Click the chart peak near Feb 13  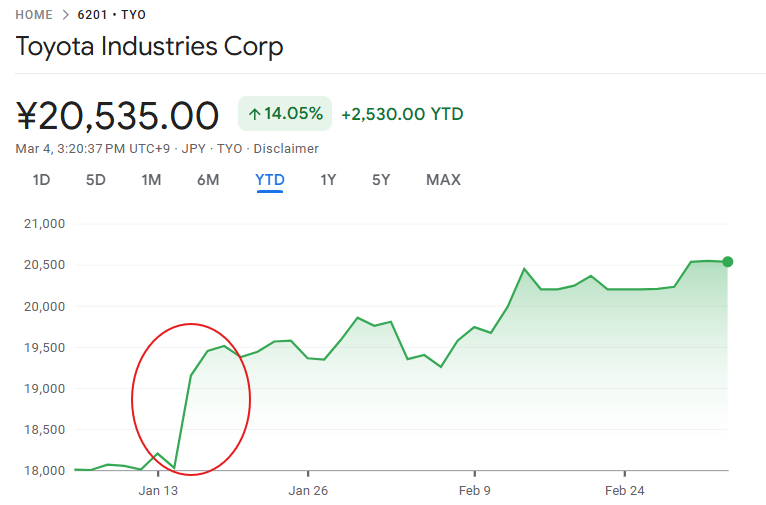click(x=524, y=268)
